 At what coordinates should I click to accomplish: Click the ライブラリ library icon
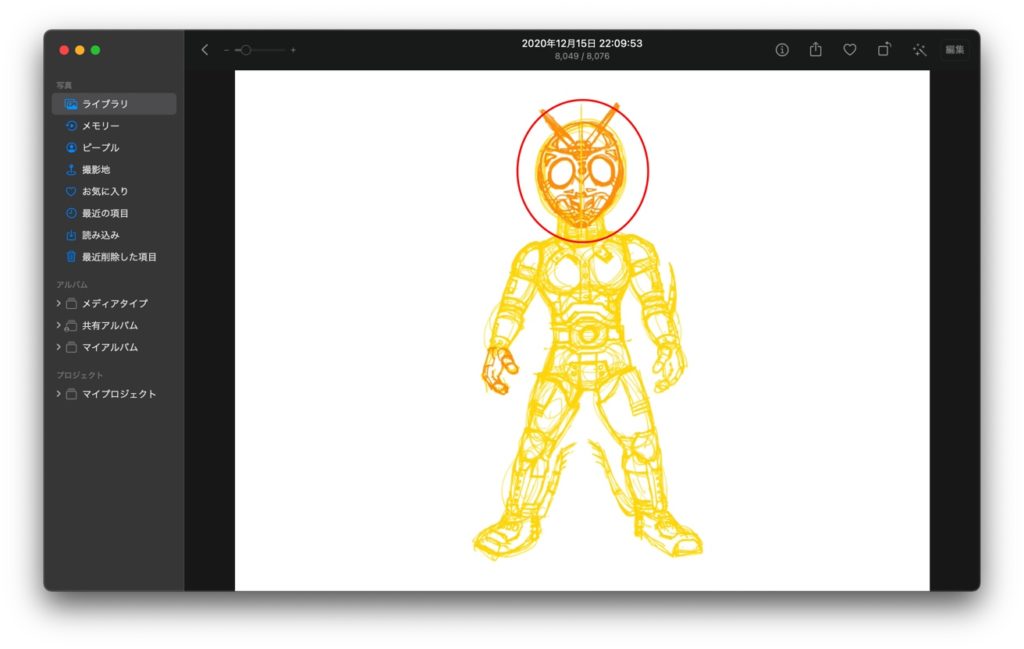(71, 104)
